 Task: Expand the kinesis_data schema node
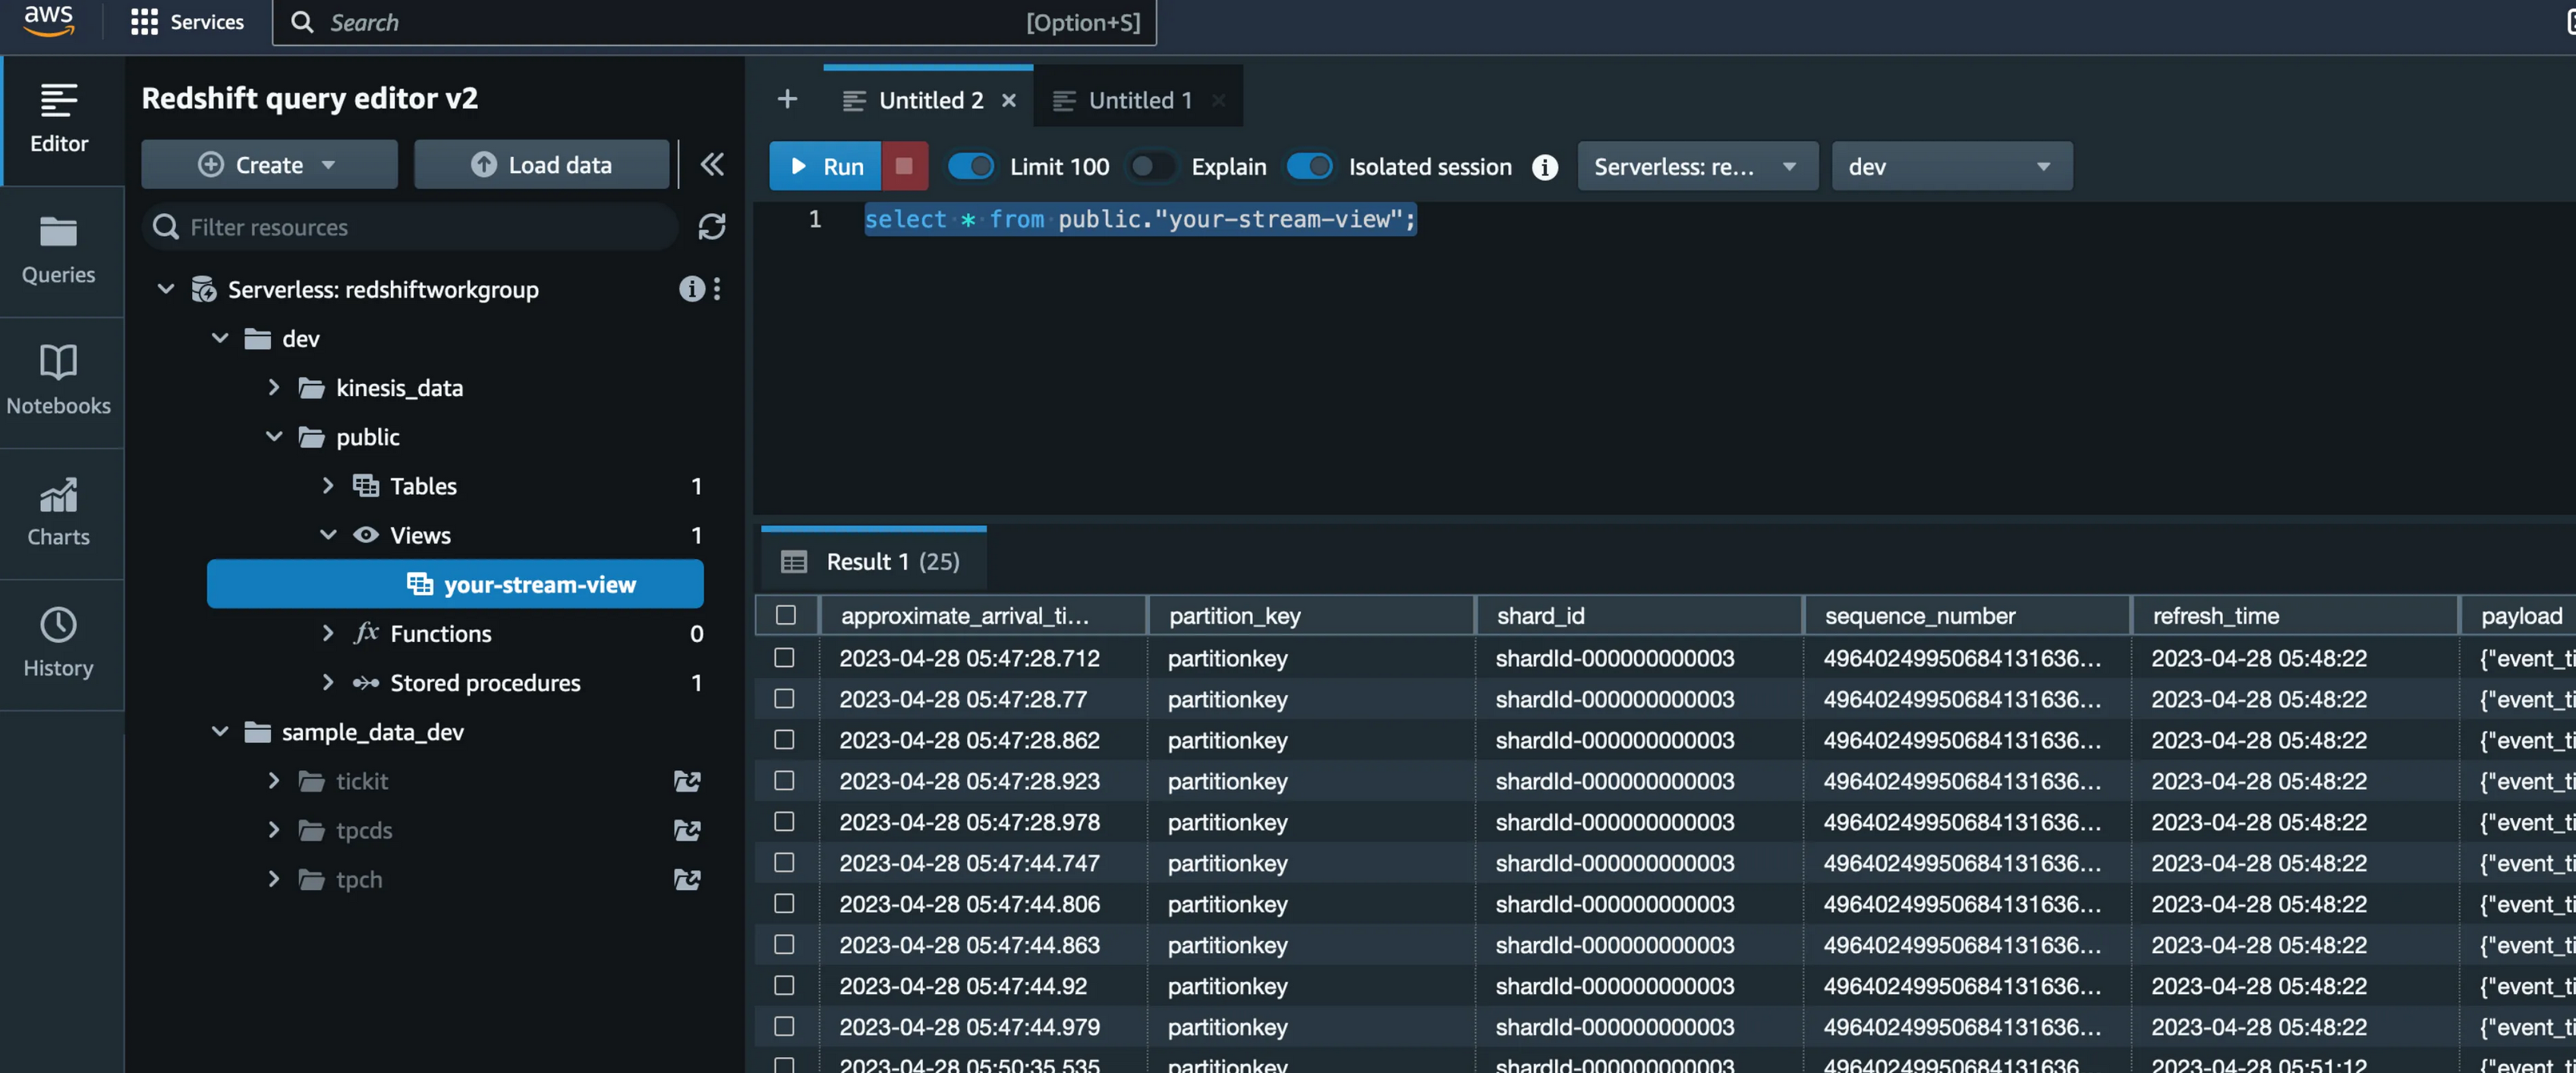pos(273,387)
